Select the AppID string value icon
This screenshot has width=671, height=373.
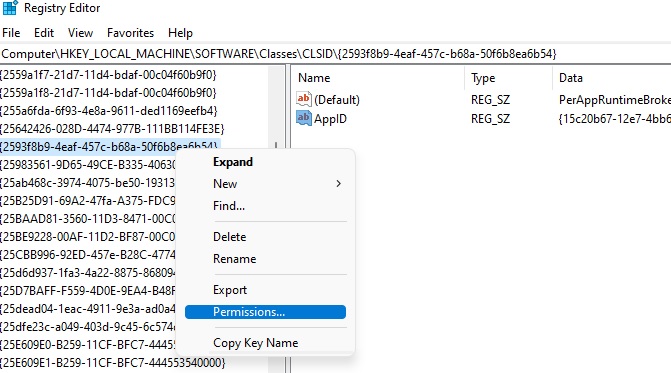click(x=303, y=118)
